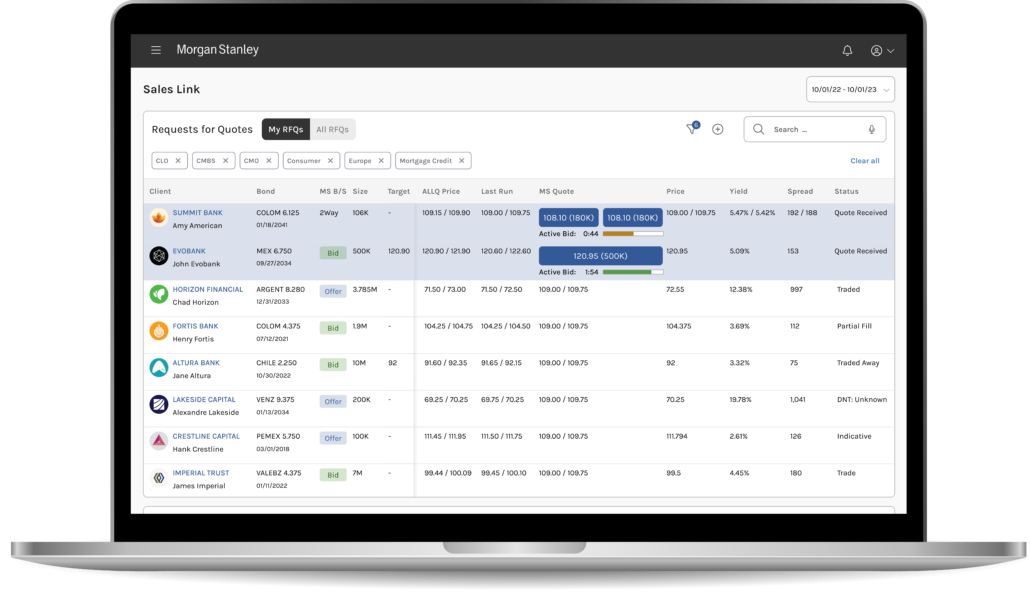
Task: Click the Clear all link
Action: (x=864, y=160)
